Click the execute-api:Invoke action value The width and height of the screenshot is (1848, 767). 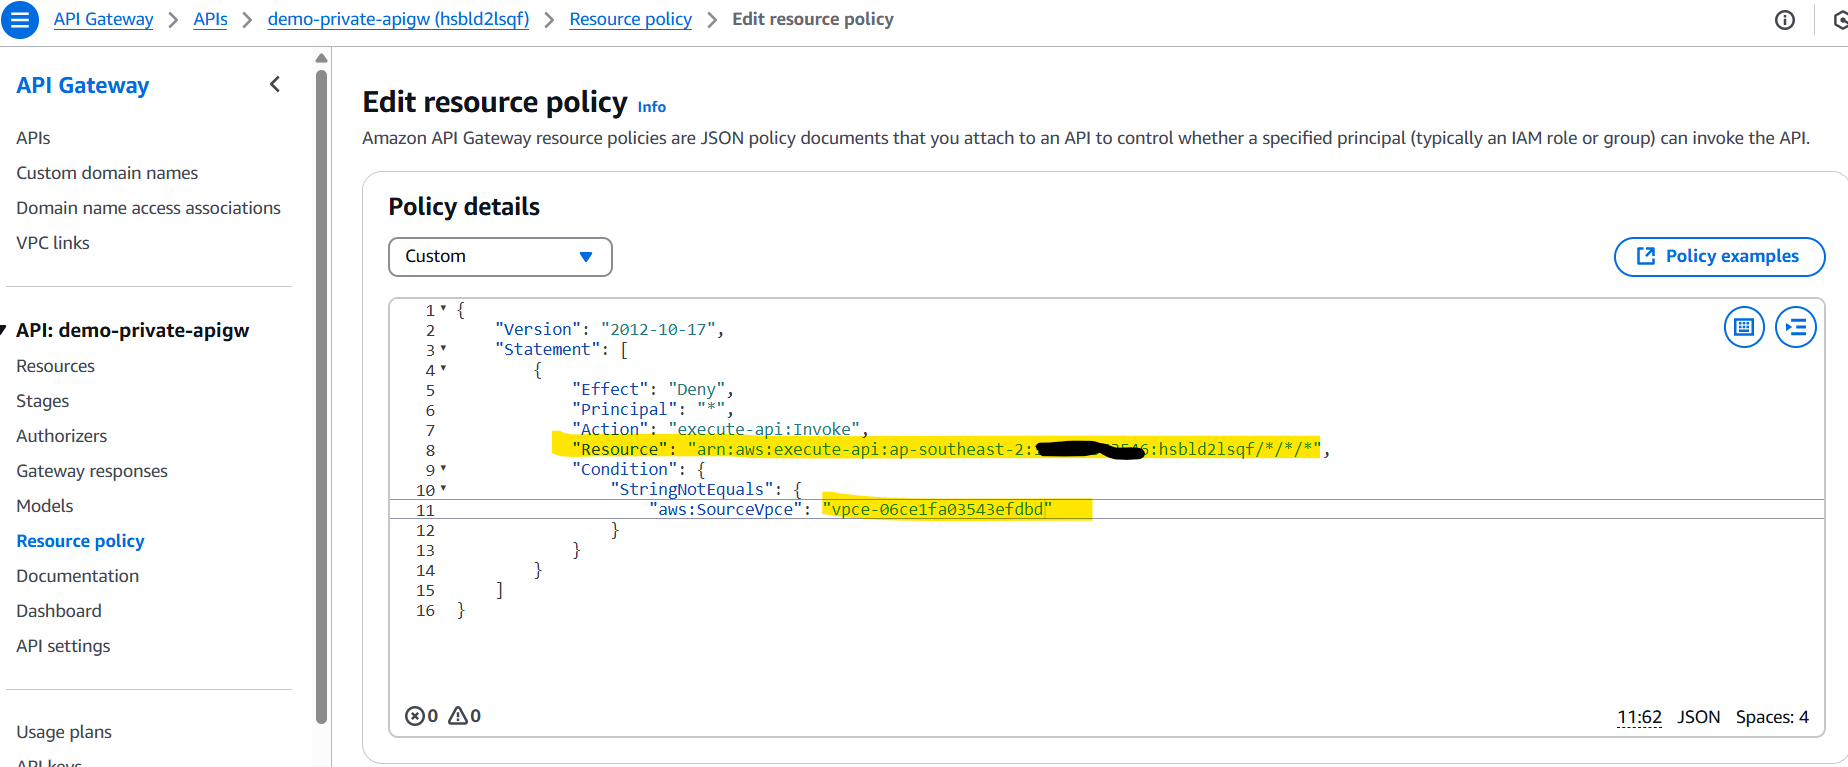(x=764, y=429)
